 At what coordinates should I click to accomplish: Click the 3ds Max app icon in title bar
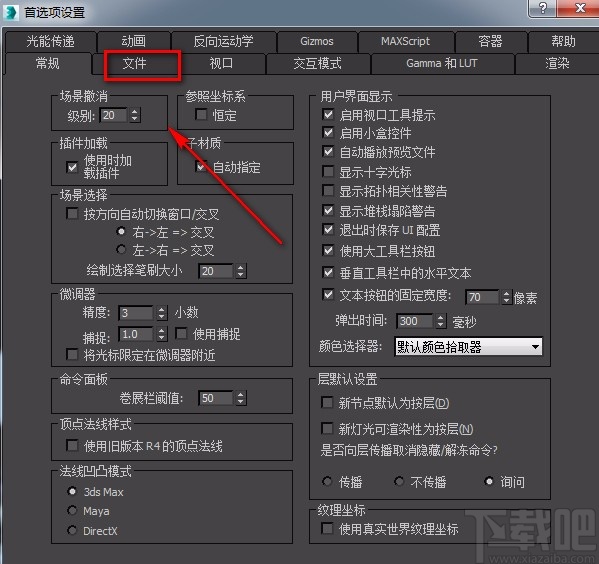[x=10, y=12]
